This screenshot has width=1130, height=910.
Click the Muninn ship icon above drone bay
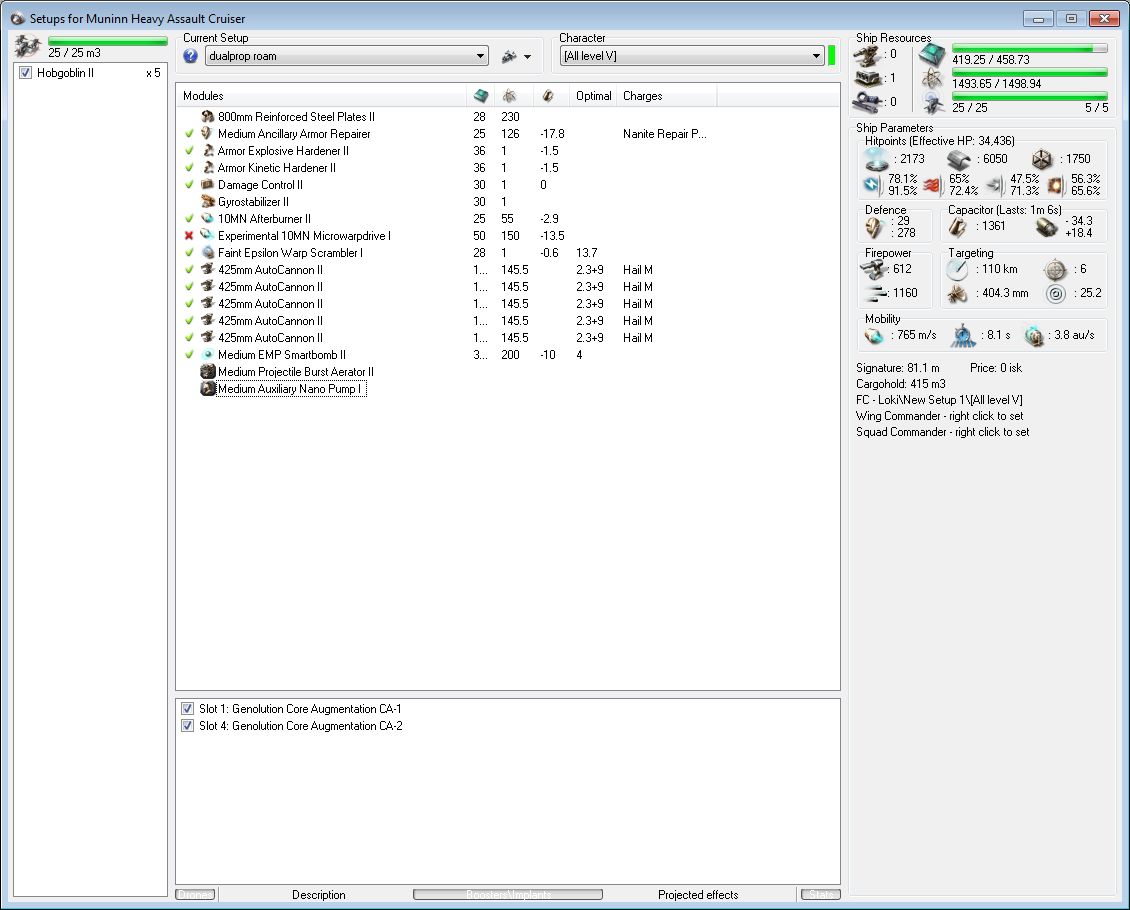click(27, 46)
